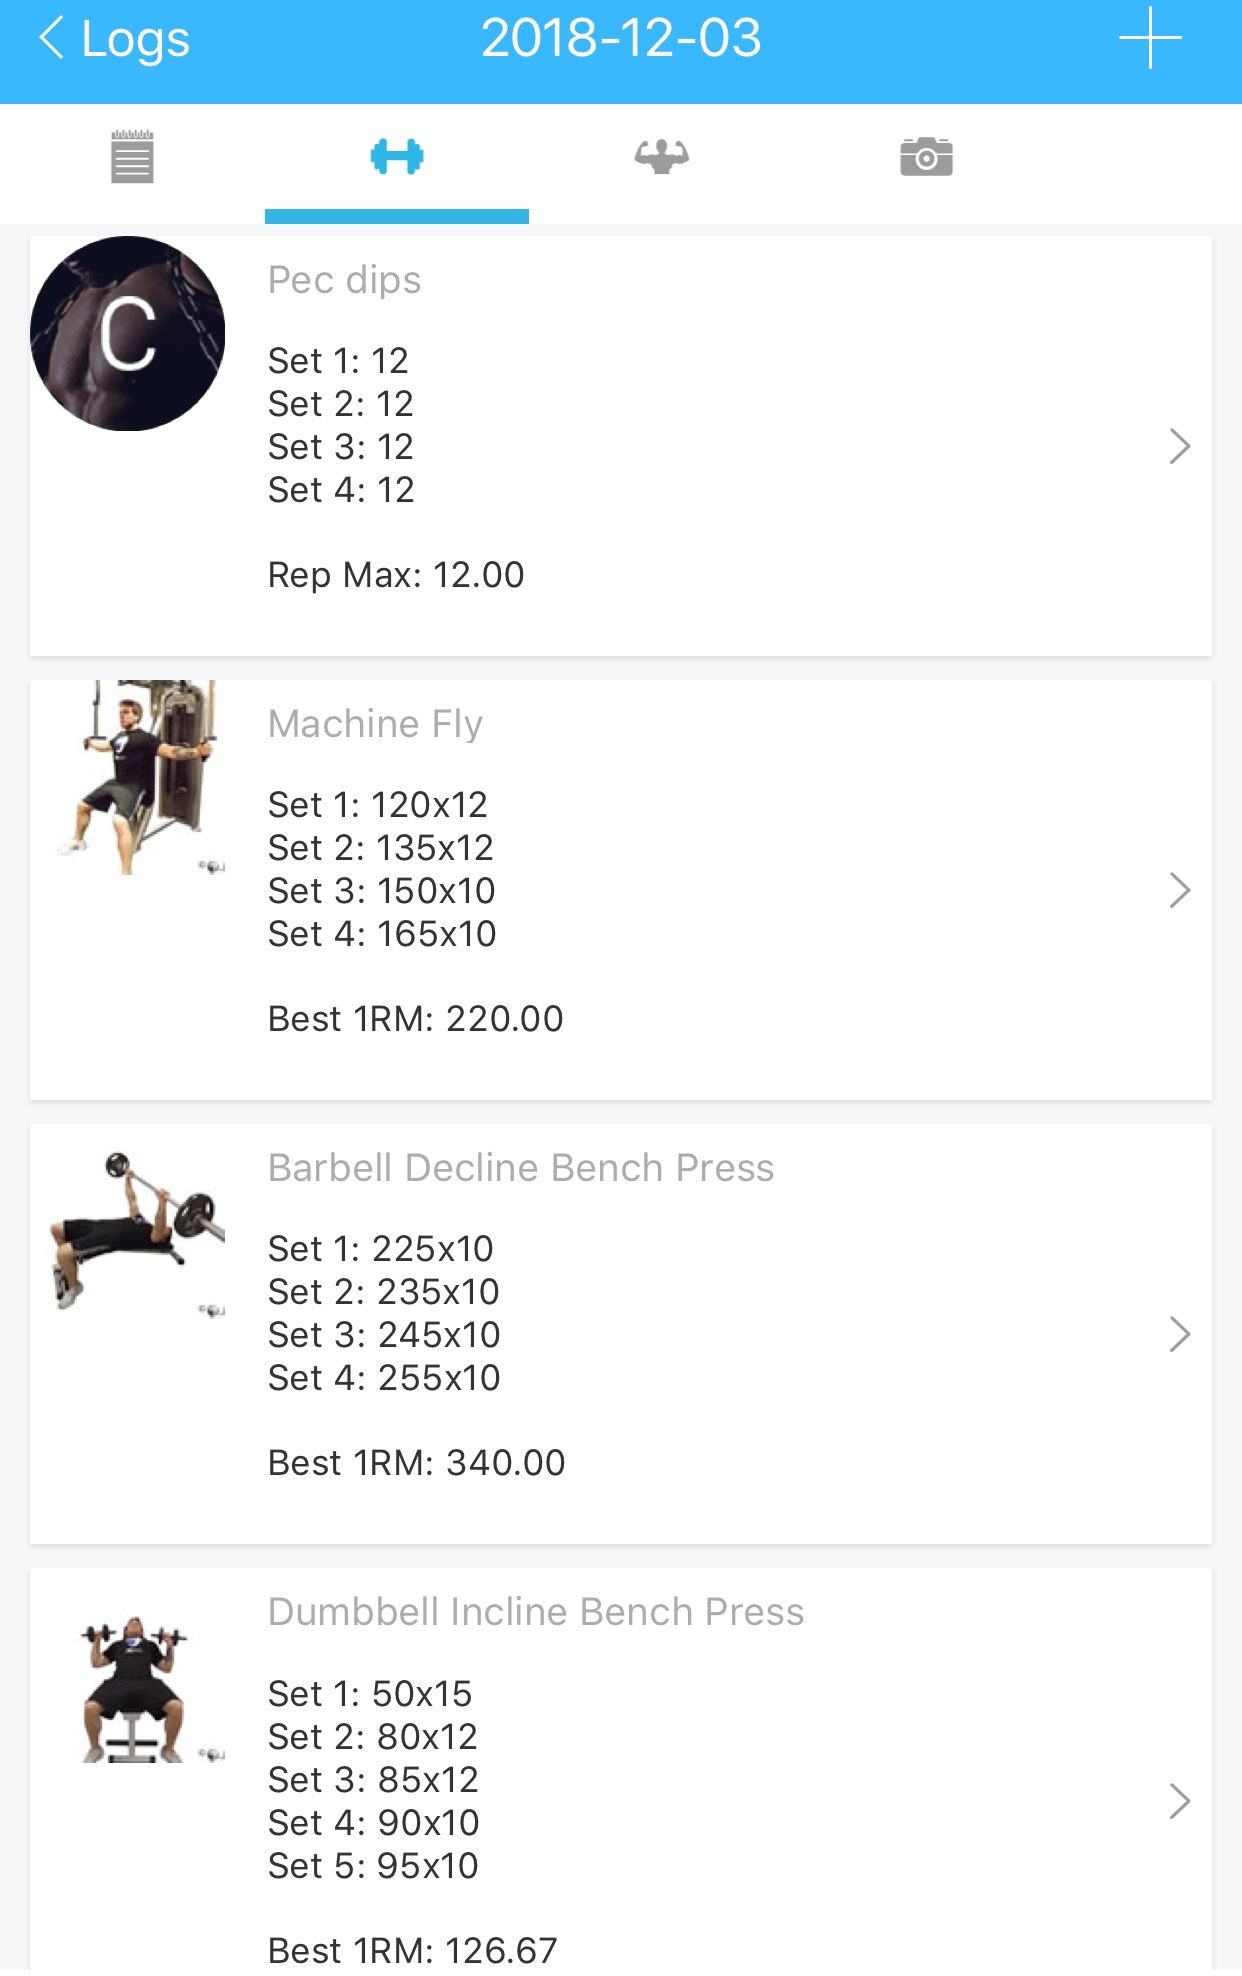Viewport: 1242px width, 1976px height.
Task: Expand Machine Fly entry chevron
Action: [x=1179, y=890]
